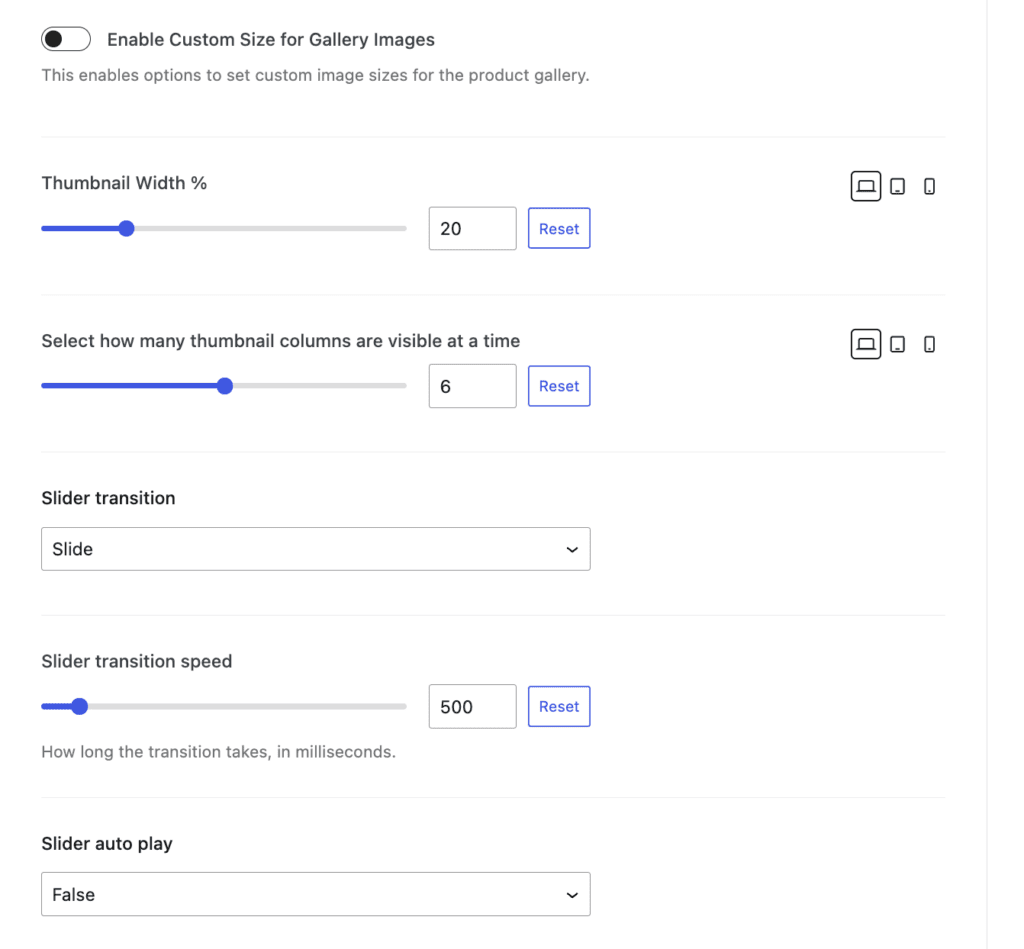
Task: Click the Thumbnail Width input showing 20
Action: pyautogui.click(x=471, y=228)
